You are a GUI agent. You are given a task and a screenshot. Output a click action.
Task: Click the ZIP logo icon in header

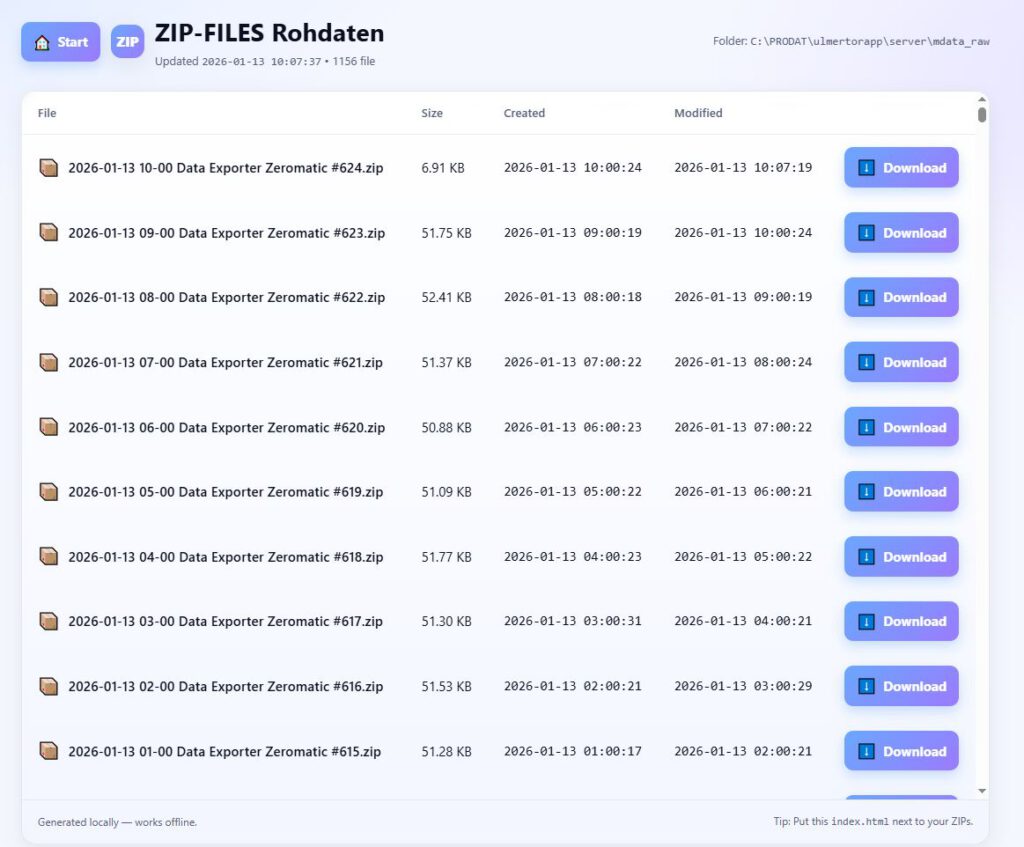[x=127, y=42]
